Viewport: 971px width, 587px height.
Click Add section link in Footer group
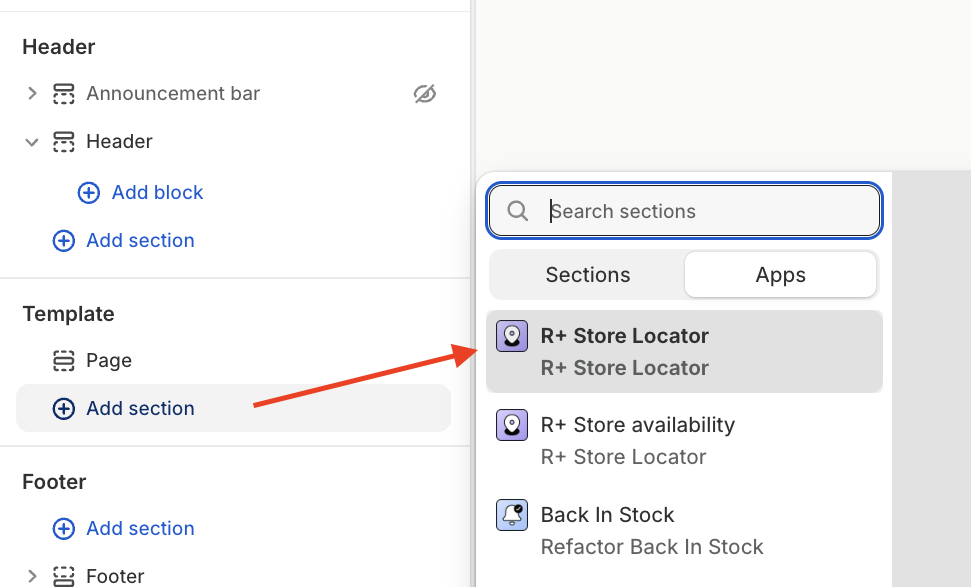pos(140,529)
